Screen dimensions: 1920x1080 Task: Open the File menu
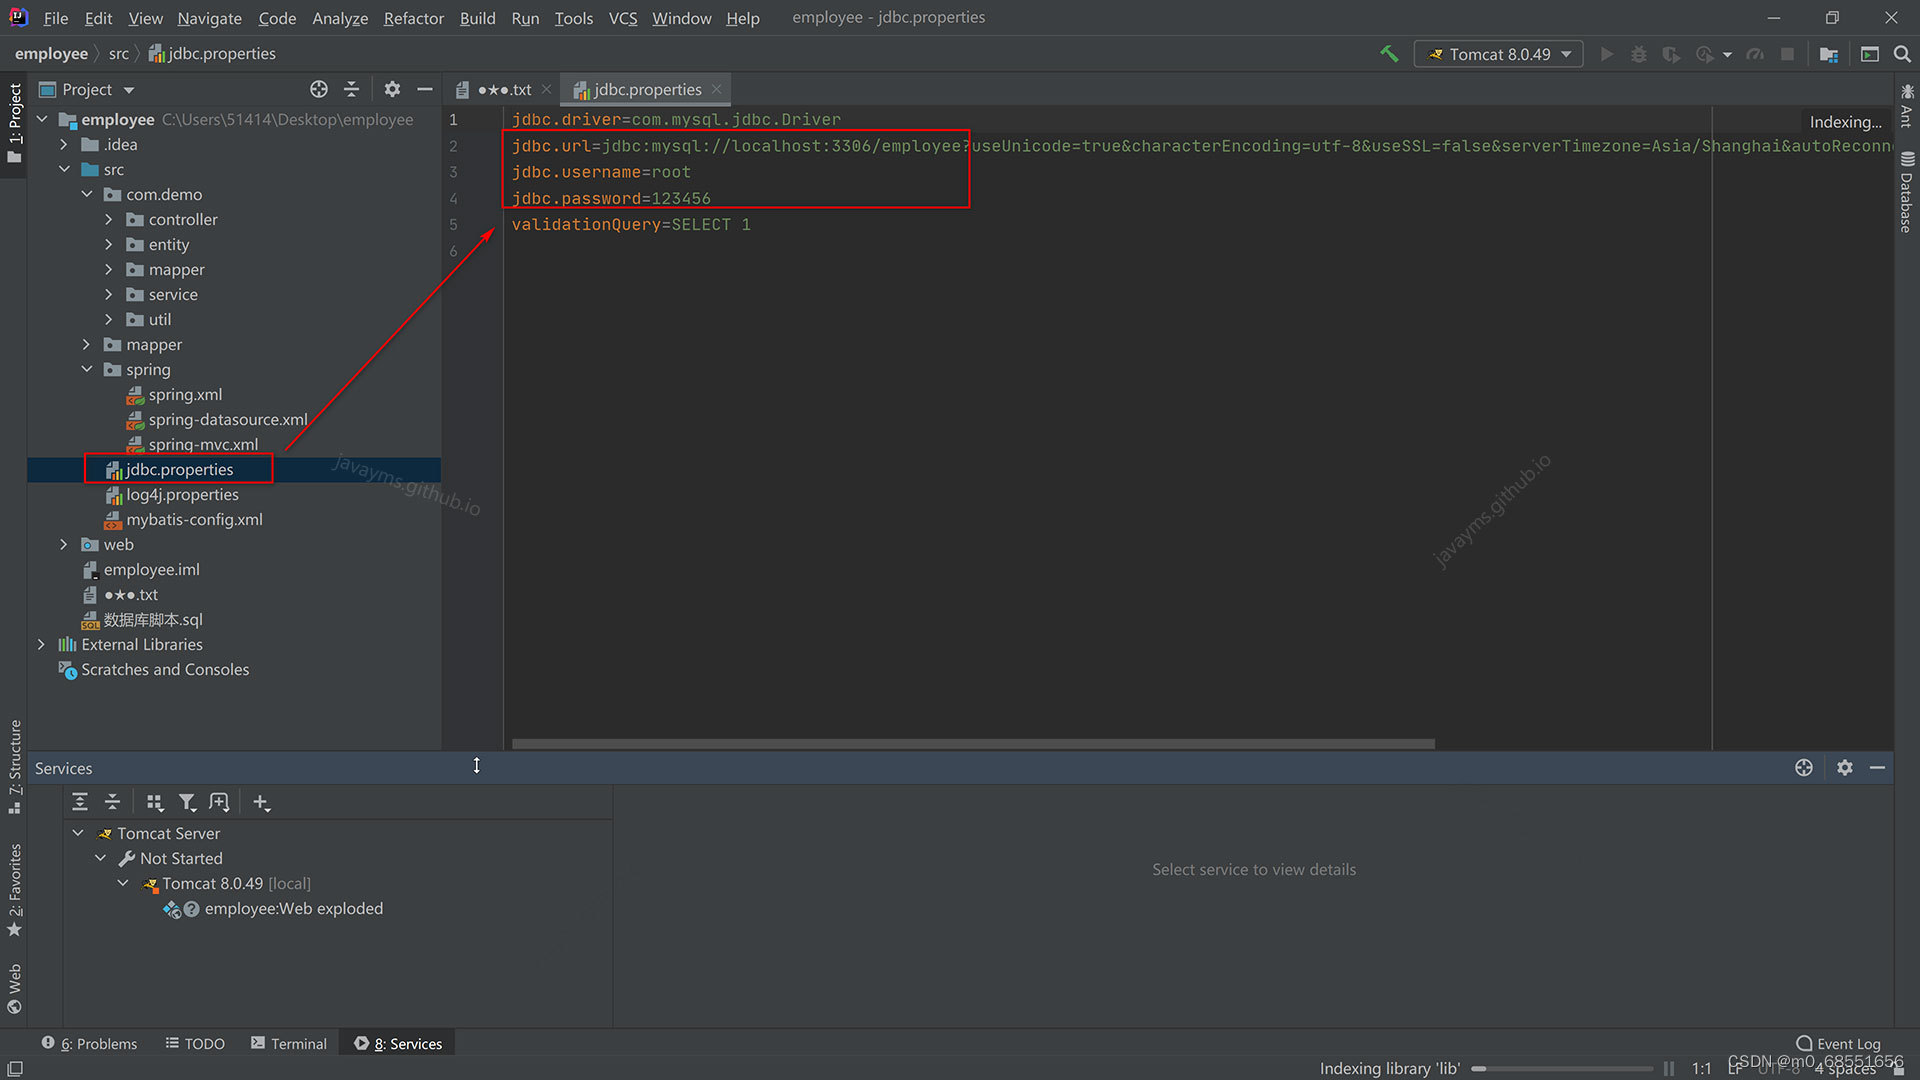point(56,18)
